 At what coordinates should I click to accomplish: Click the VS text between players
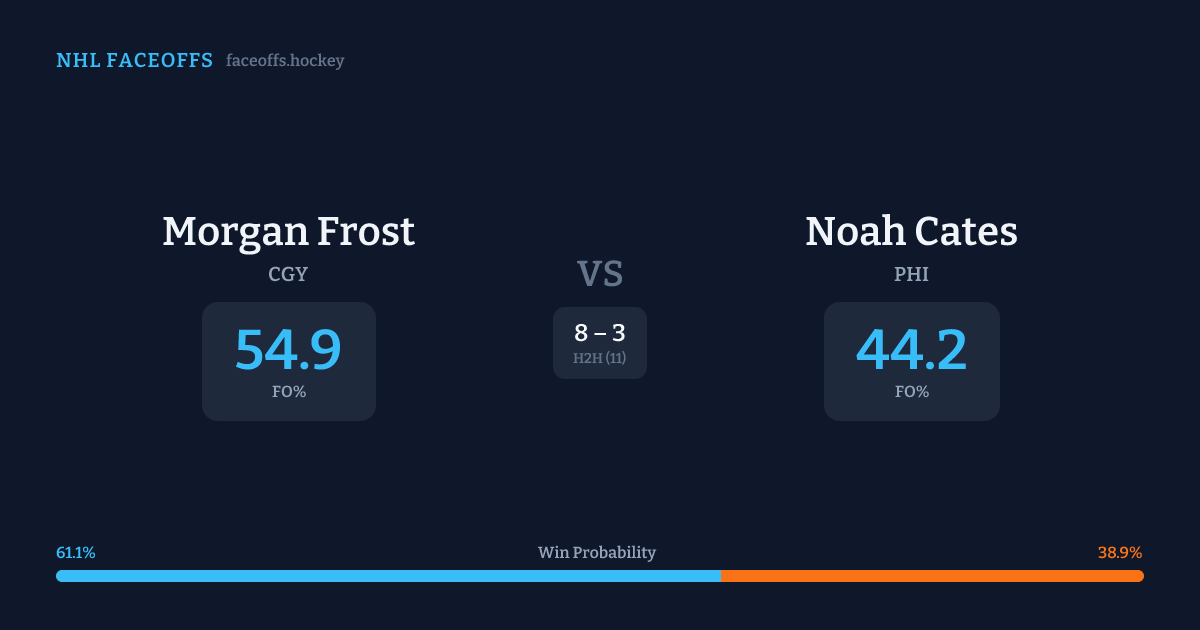600,274
